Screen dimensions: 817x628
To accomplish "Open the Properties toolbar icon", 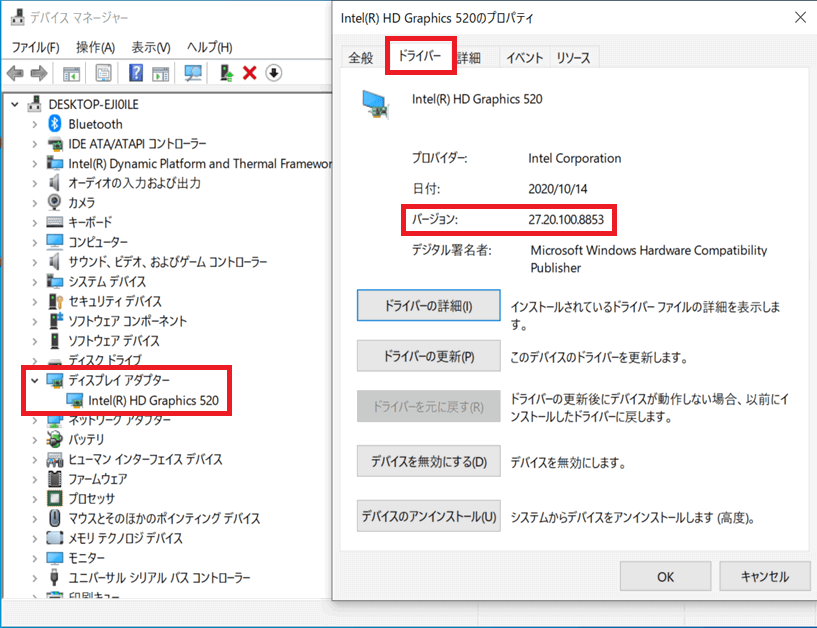I will tap(104, 73).
